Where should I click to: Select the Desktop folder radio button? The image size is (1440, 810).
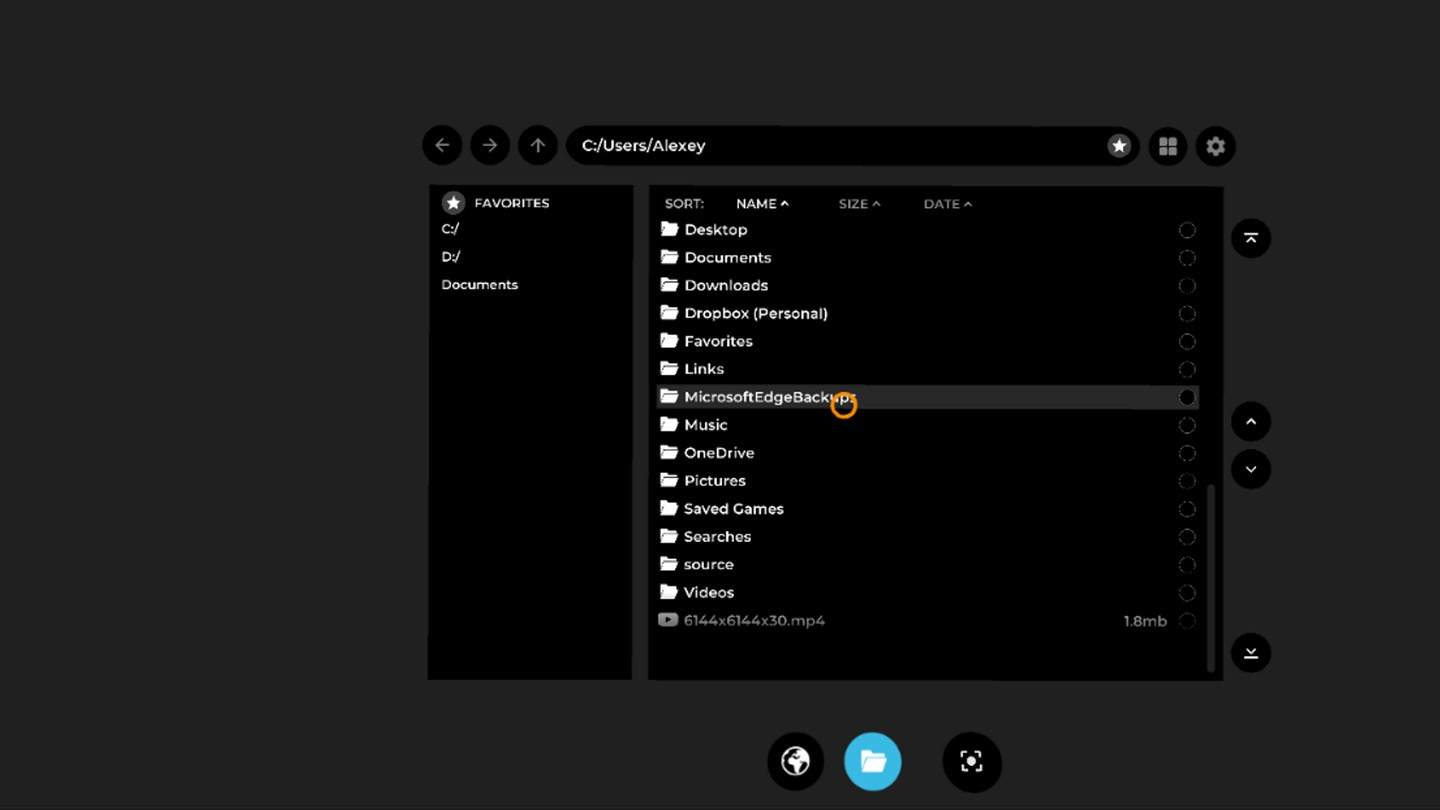1187,230
